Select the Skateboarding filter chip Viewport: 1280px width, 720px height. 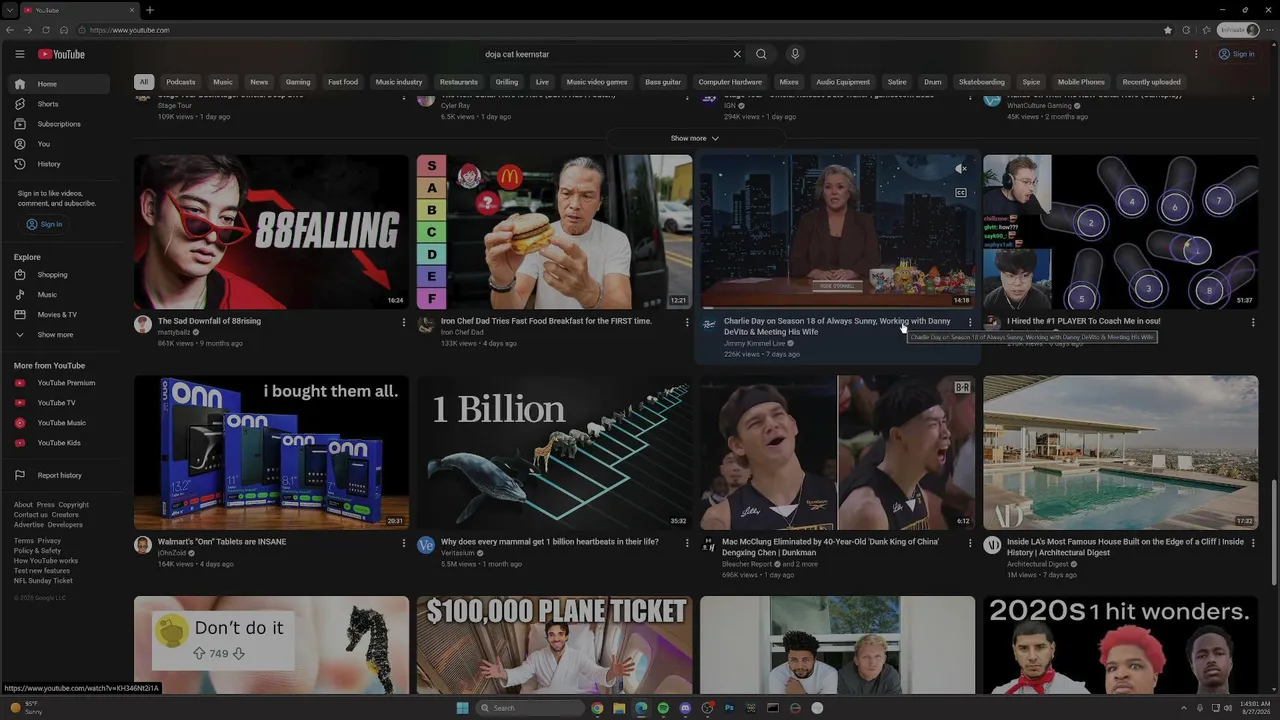point(982,82)
